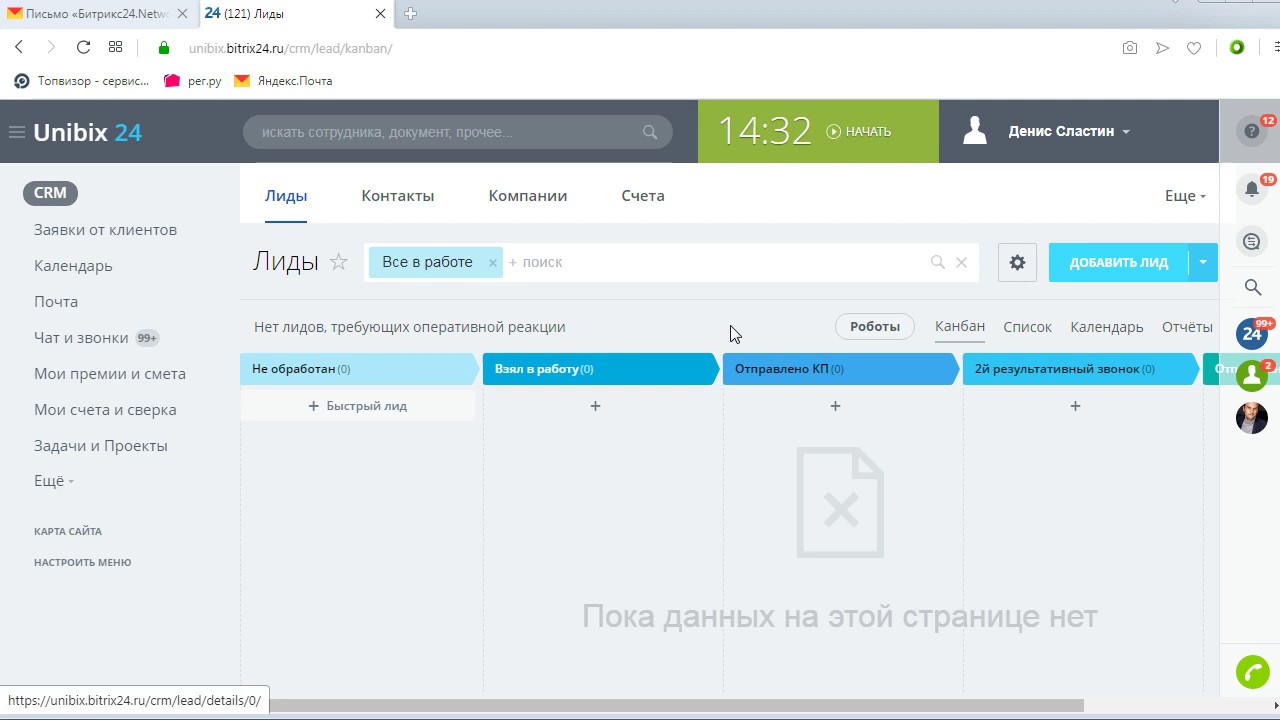Open notifications bell icon
1280x720 pixels.
pos(1251,189)
